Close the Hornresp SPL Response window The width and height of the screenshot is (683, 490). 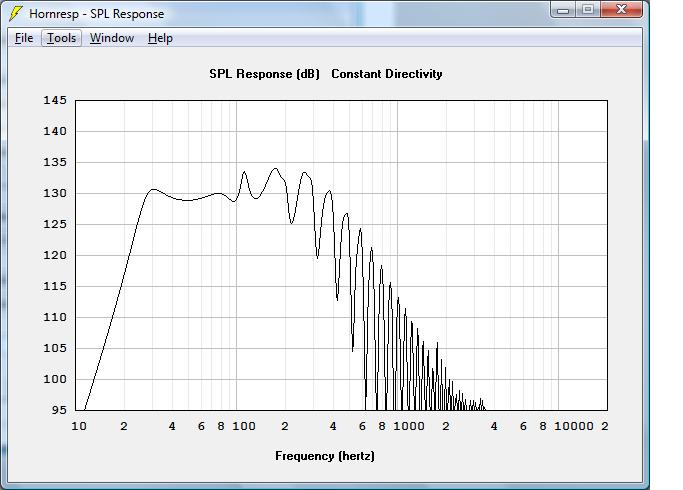point(622,10)
